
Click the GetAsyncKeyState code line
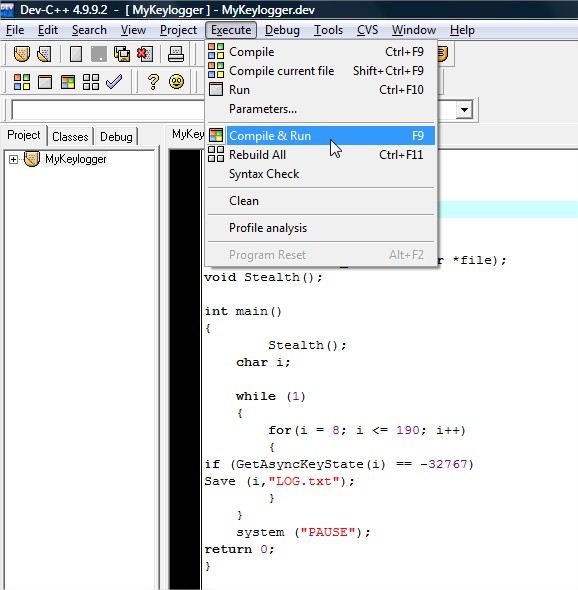(x=339, y=464)
